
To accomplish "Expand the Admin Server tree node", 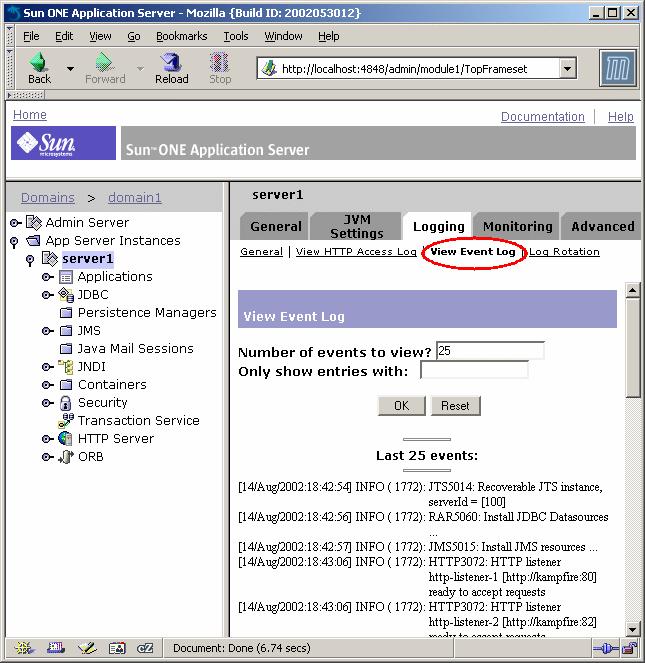I will (x=16, y=223).
